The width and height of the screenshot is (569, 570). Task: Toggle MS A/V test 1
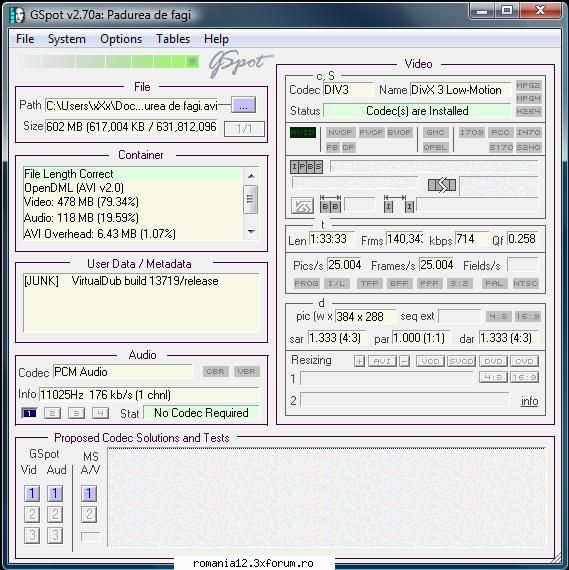tap(89, 493)
